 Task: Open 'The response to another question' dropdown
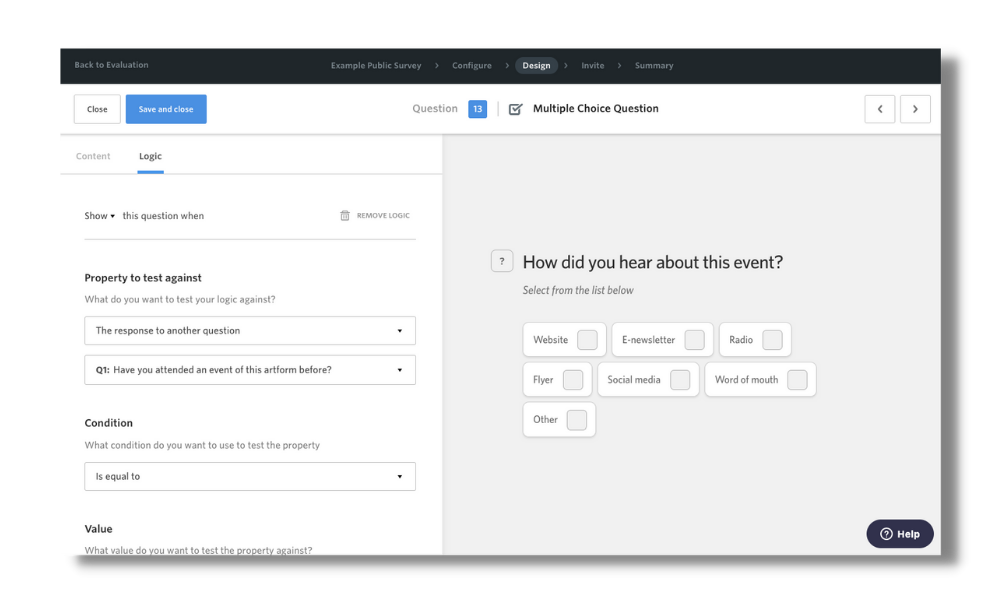point(250,331)
